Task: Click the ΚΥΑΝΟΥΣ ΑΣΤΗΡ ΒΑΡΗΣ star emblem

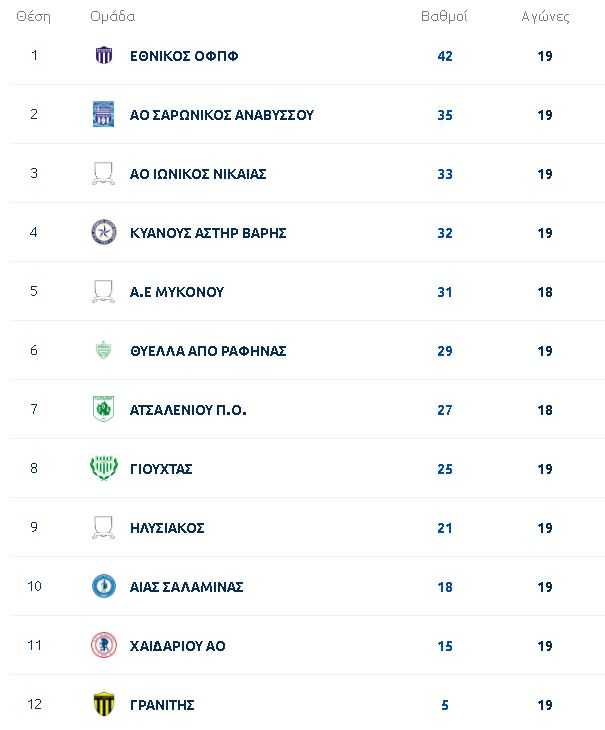Action: tap(103, 232)
